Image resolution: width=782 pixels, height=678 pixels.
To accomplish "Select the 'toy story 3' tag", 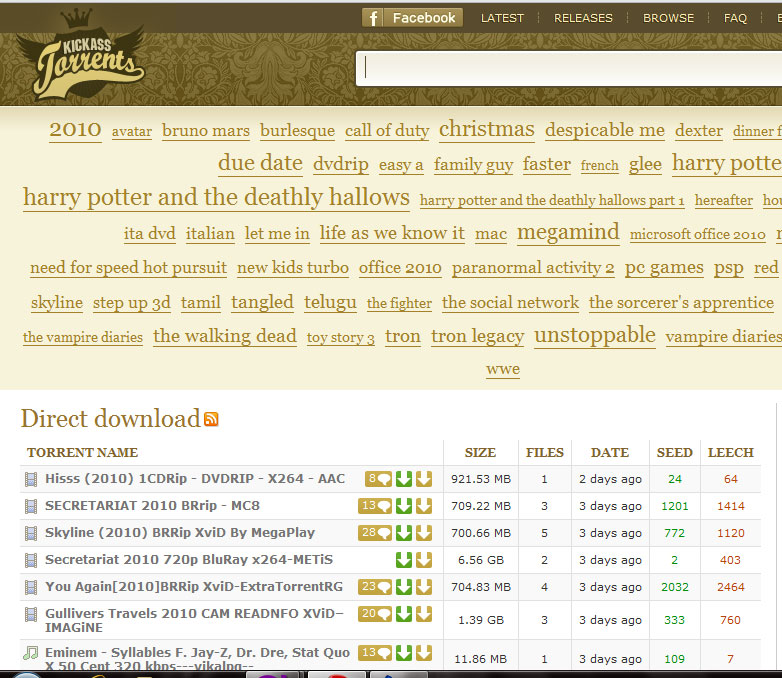I will [x=341, y=338].
